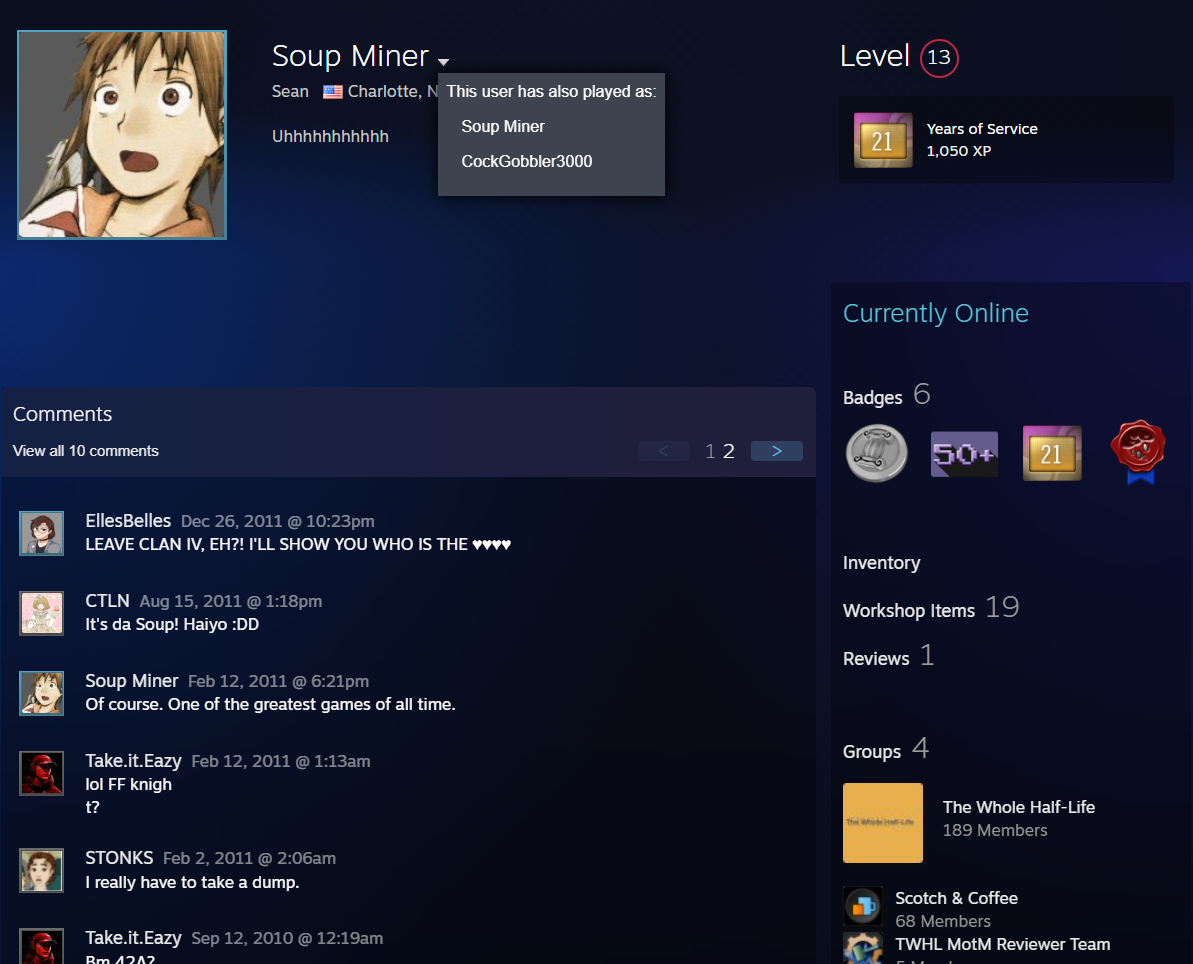Click the Scotch & Coffee group icon
Screen dimensions: 1193x964
[x=862, y=906]
